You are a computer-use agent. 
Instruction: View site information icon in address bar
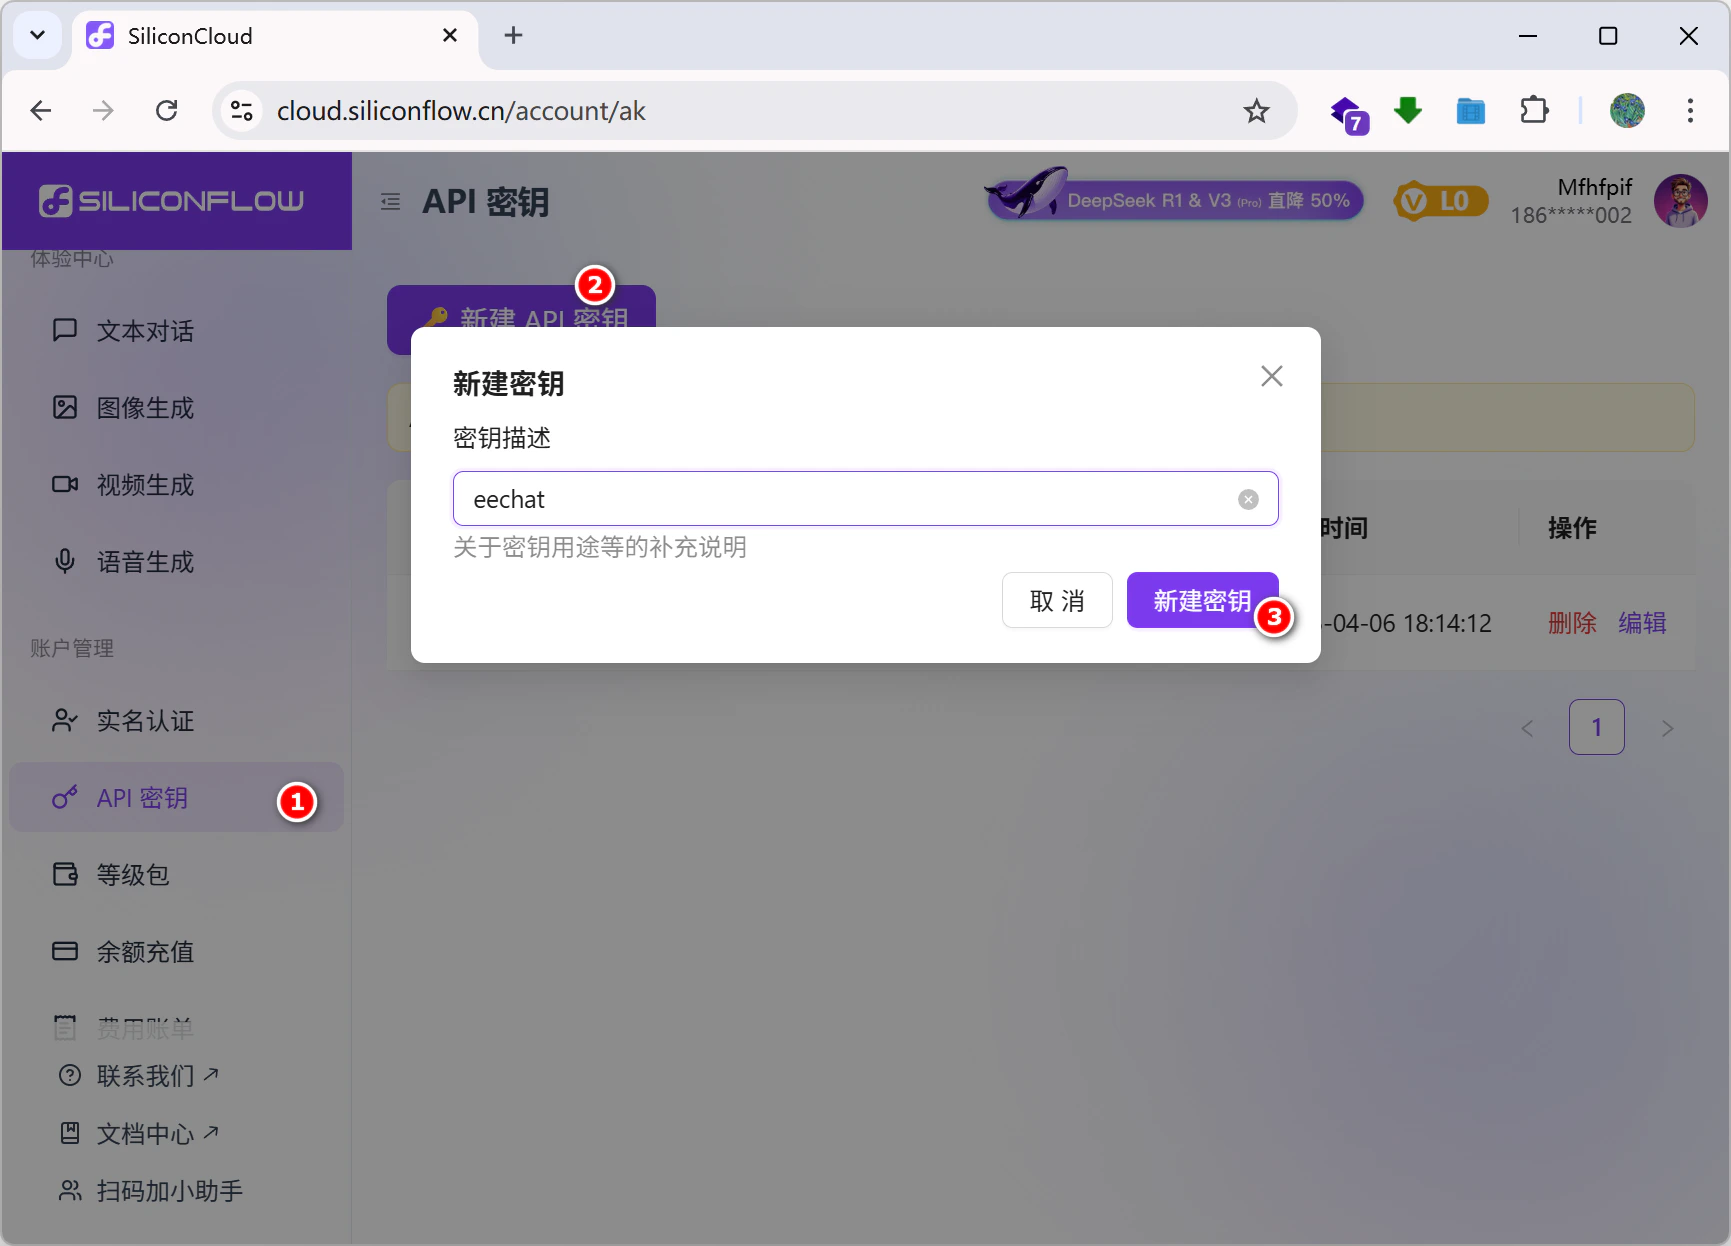tap(241, 110)
